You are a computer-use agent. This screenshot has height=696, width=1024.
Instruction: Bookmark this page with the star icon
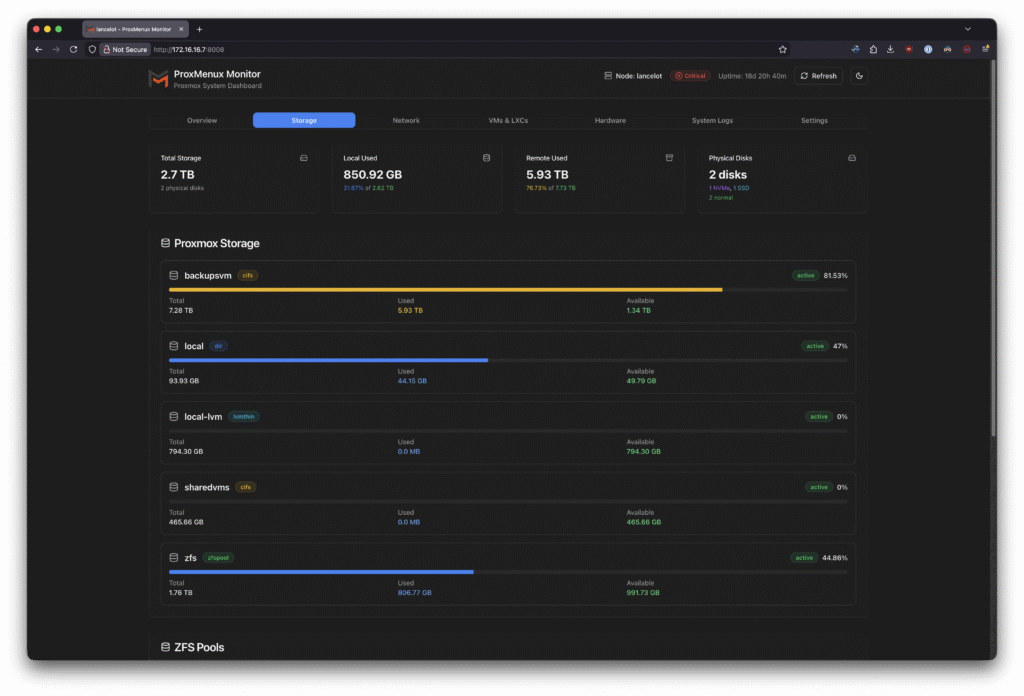783,49
